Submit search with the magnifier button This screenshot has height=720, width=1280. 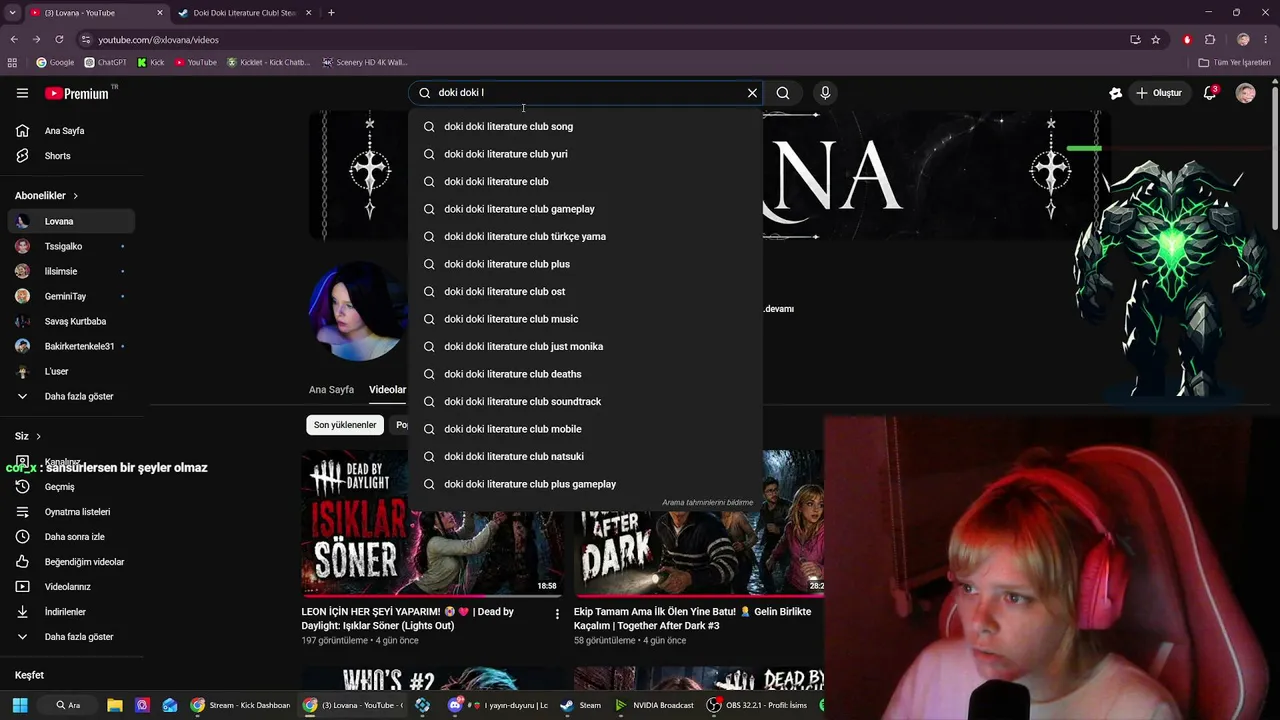[x=783, y=93]
